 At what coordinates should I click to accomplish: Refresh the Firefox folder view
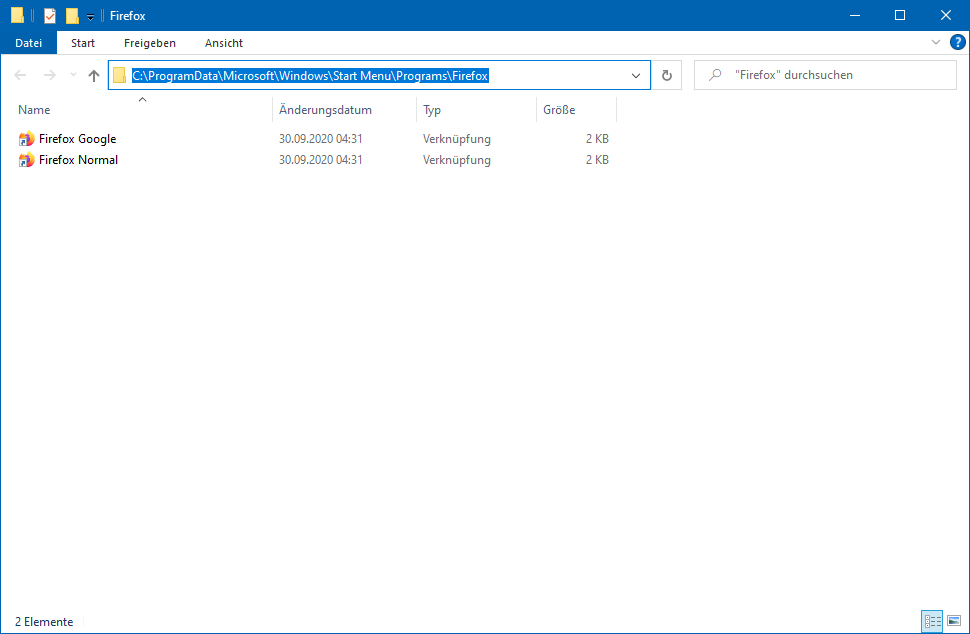click(x=667, y=75)
